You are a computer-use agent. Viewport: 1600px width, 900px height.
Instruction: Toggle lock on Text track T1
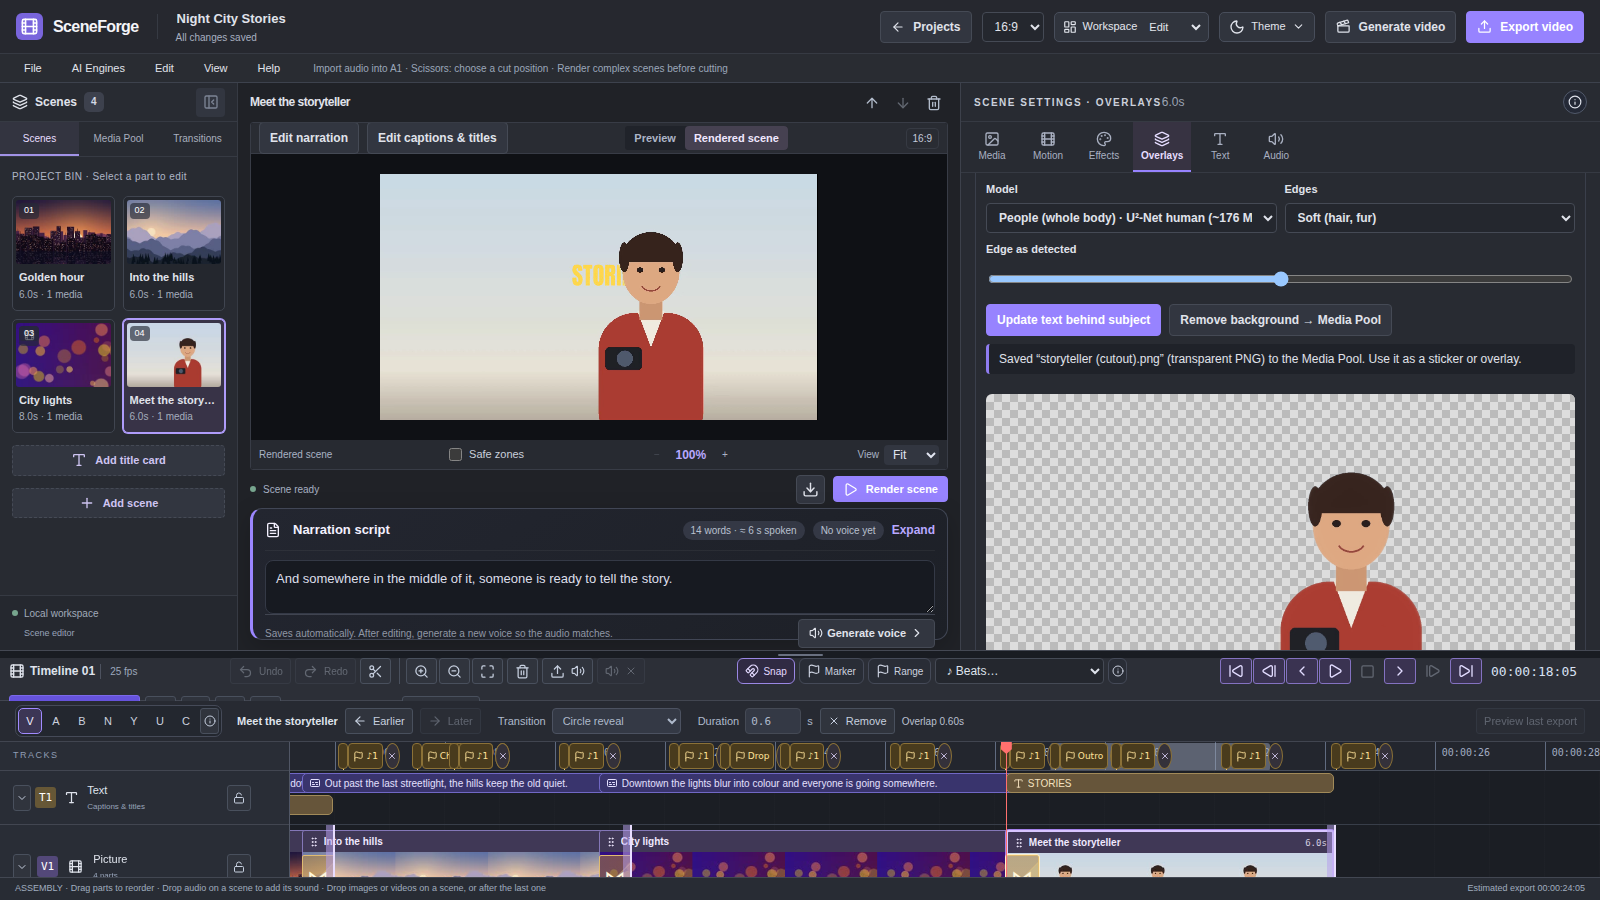coord(239,798)
